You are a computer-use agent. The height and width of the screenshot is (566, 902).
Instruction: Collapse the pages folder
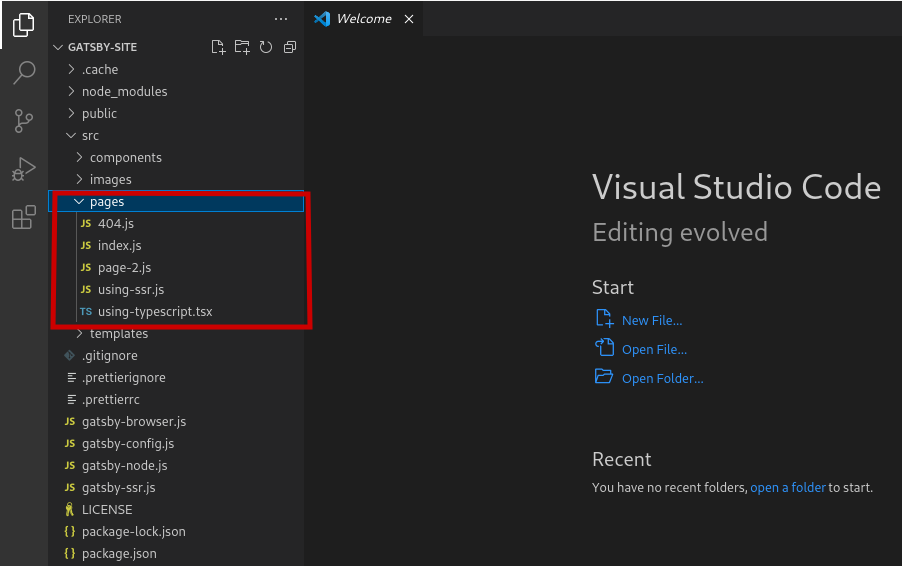click(106, 201)
